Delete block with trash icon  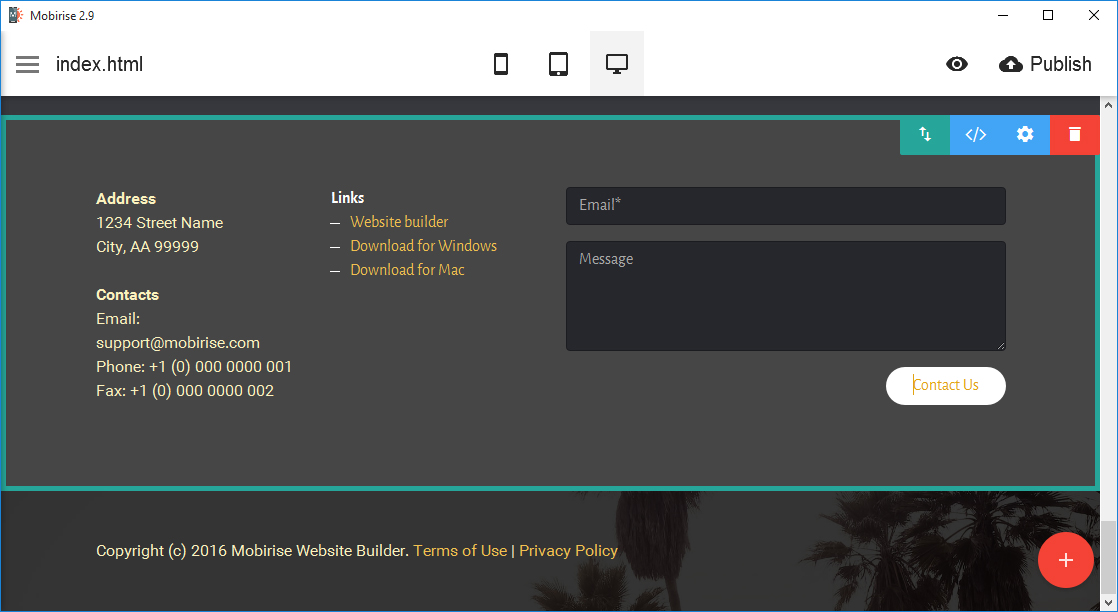[x=1075, y=134]
